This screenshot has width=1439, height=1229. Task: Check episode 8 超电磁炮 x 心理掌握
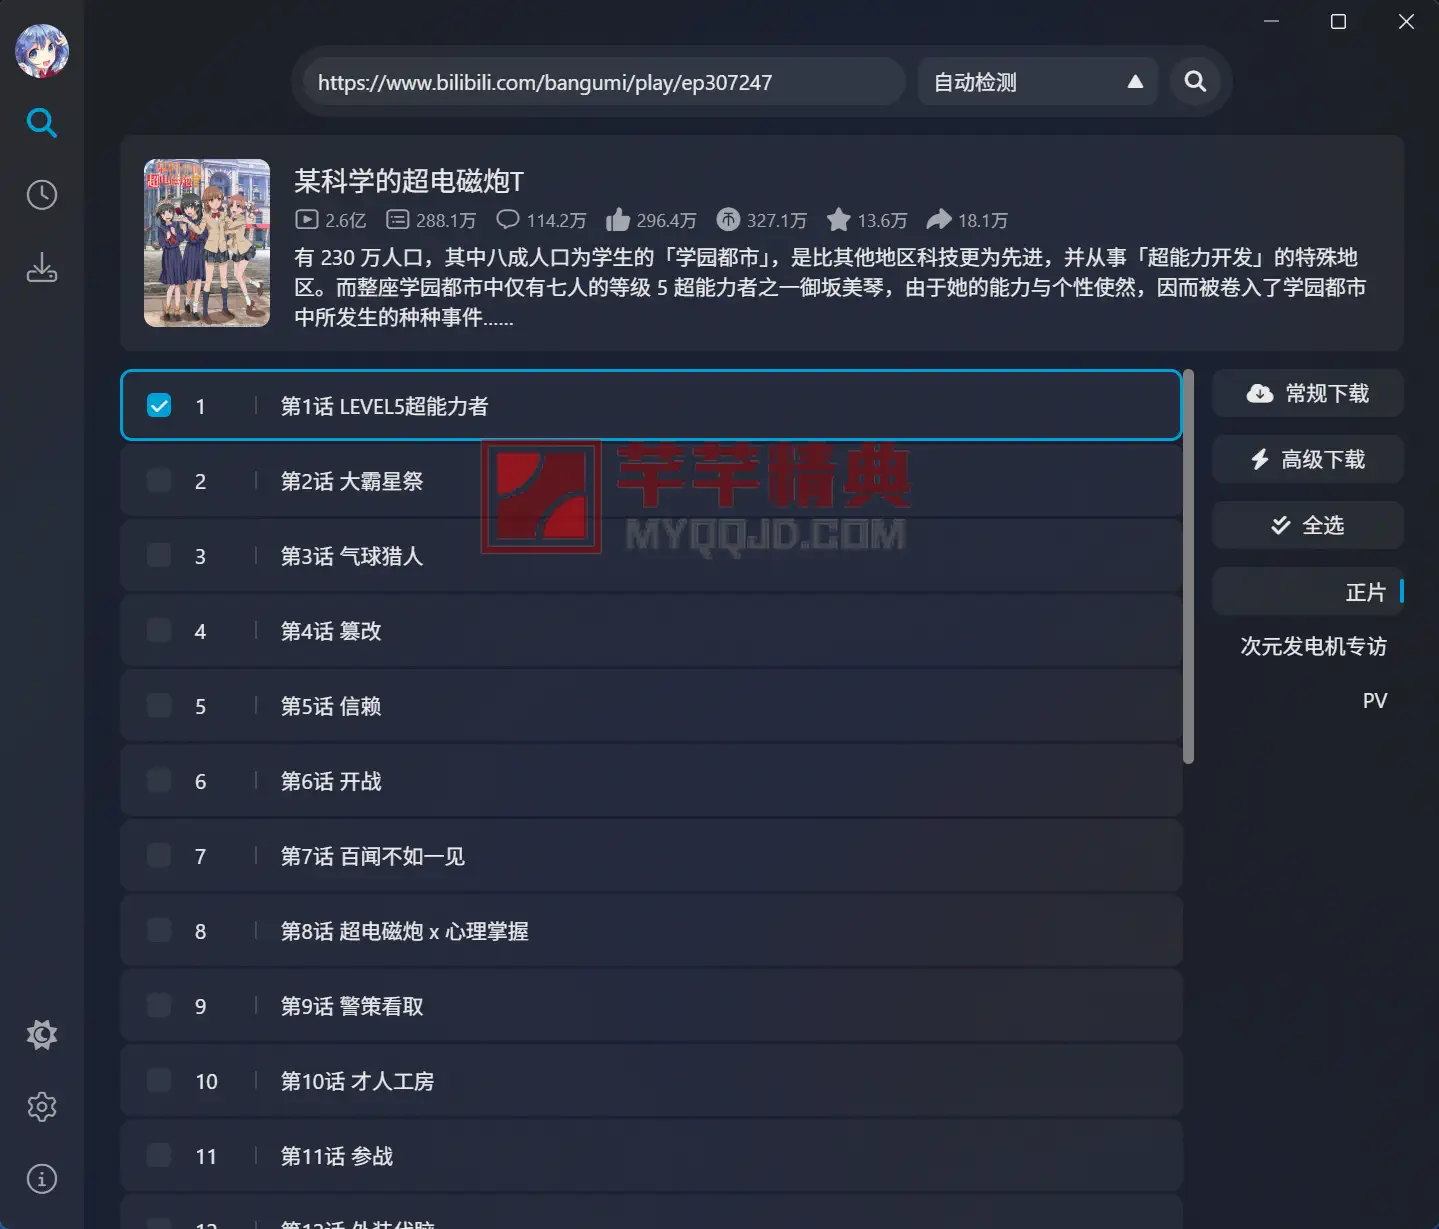(x=159, y=931)
